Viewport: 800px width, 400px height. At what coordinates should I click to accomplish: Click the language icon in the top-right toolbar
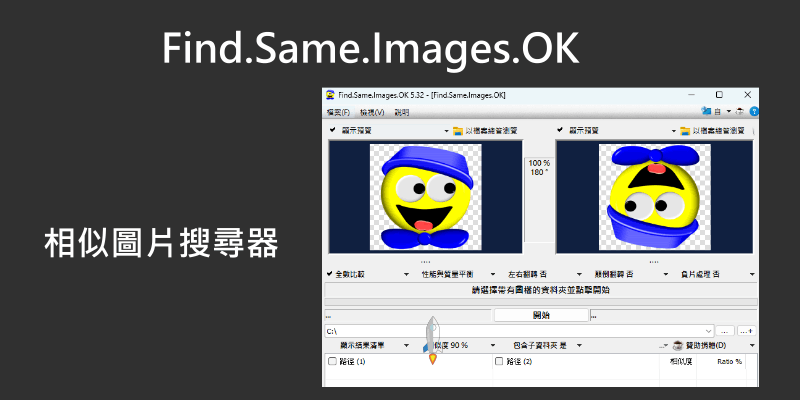pos(707,112)
